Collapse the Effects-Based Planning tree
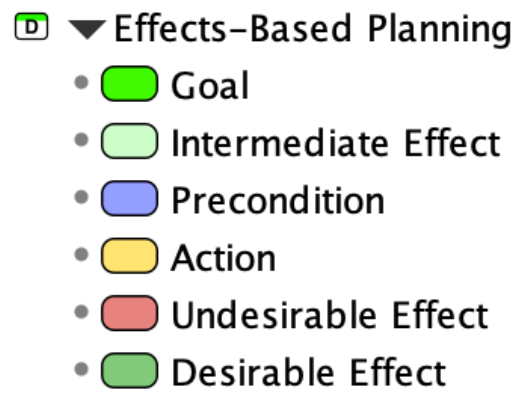Viewport: 530px width, 401px height. click(x=87, y=29)
